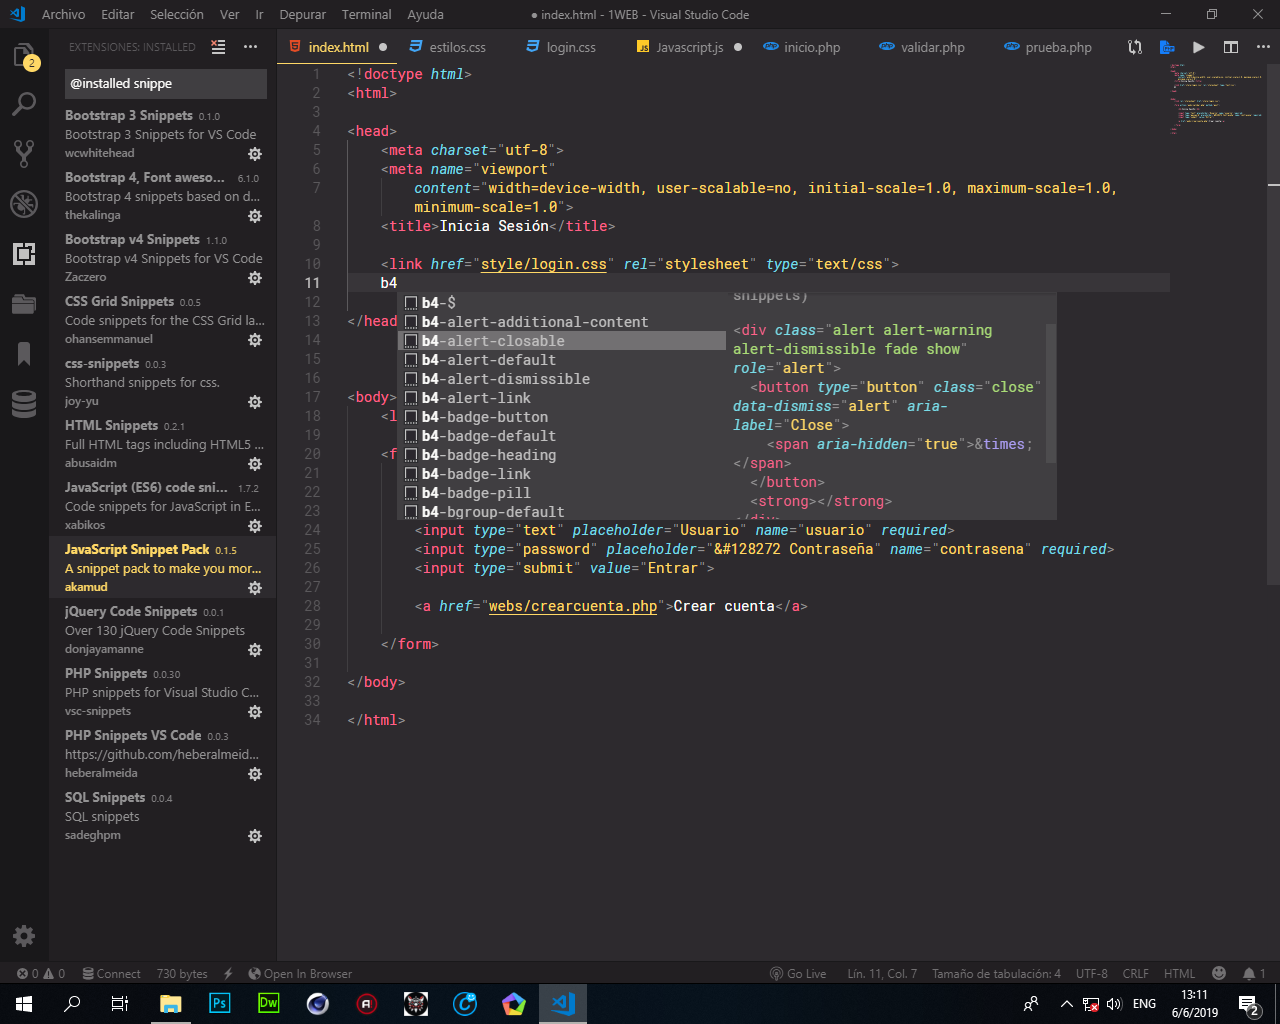
Task: Select the b4-alert-dismissible suggestion
Action: point(562,379)
